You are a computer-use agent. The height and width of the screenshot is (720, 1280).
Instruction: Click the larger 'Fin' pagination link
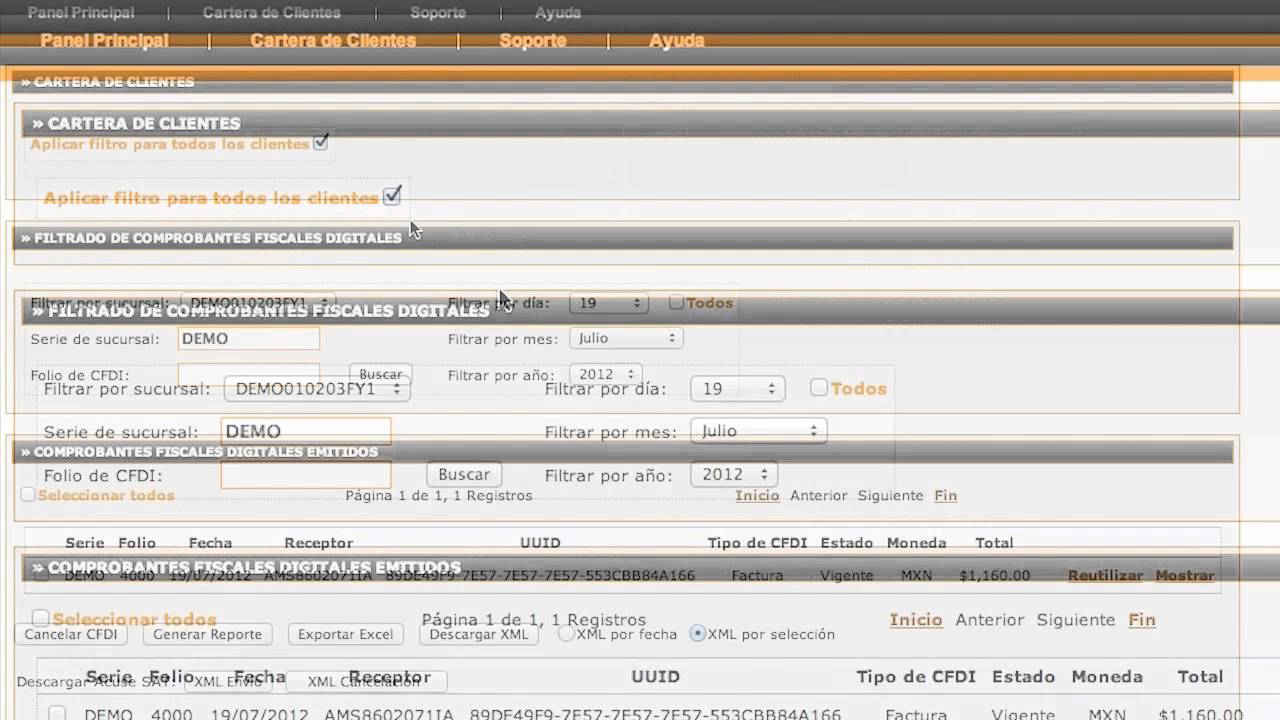pos(1142,620)
